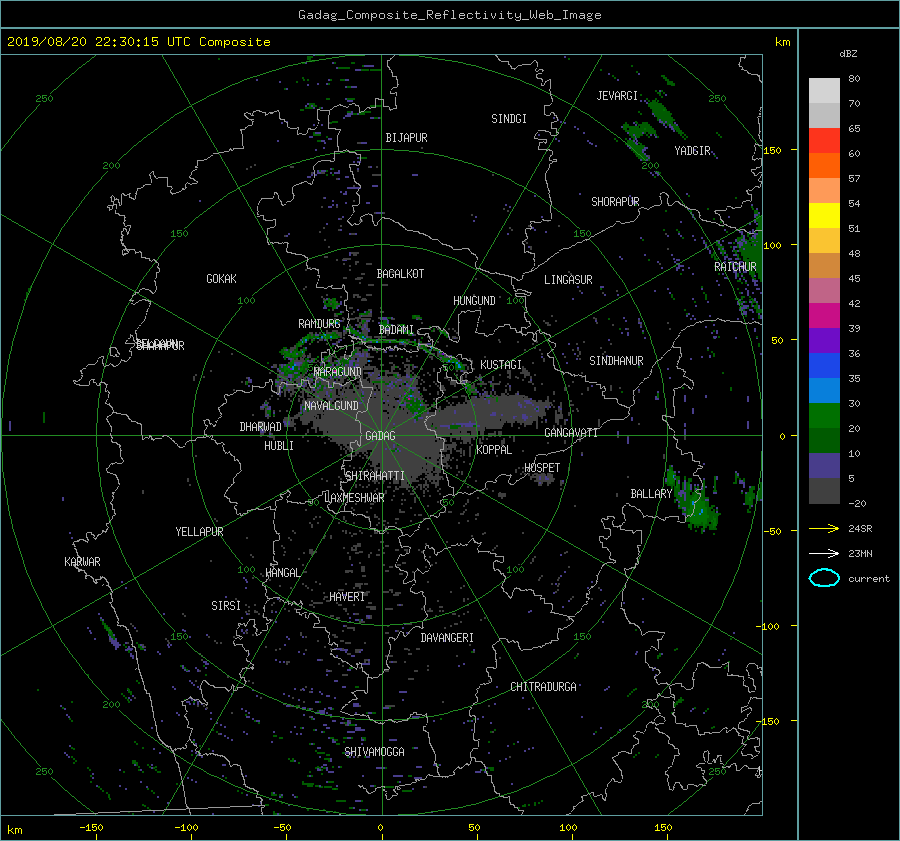
Task: Click the YADGIR city label
Action: point(692,151)
